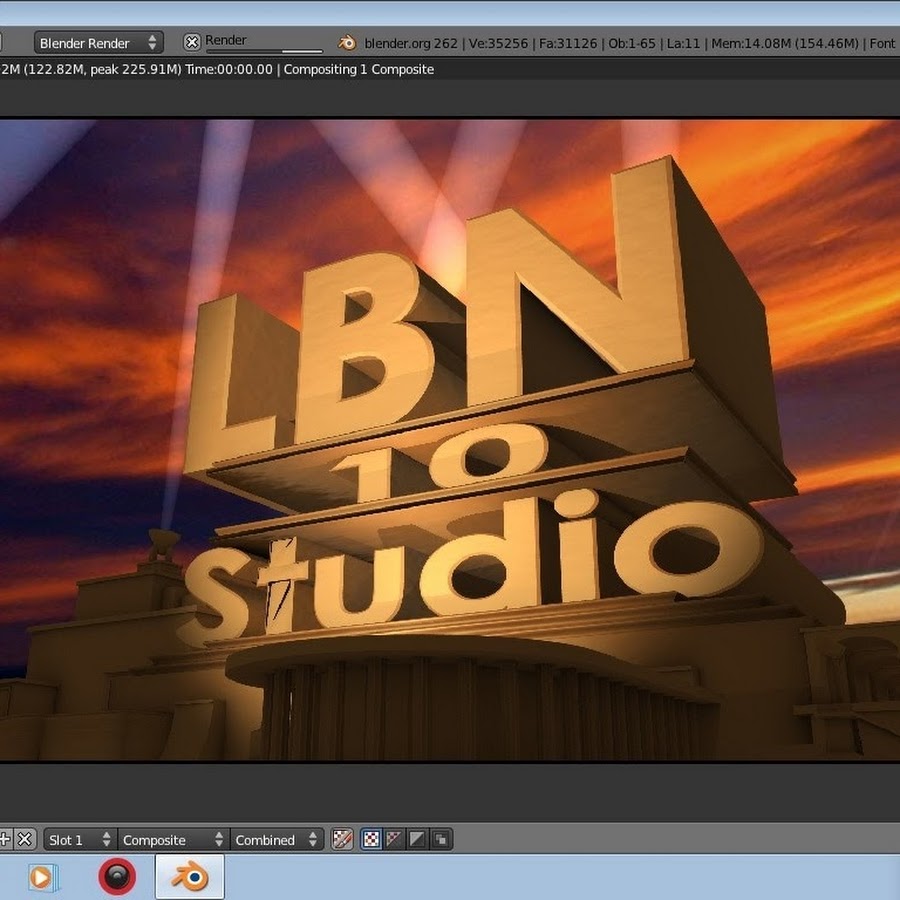This screenshot has width=900, height=900.
Task: Click the Ob:1-65 object count
Action: coord(631,43)
